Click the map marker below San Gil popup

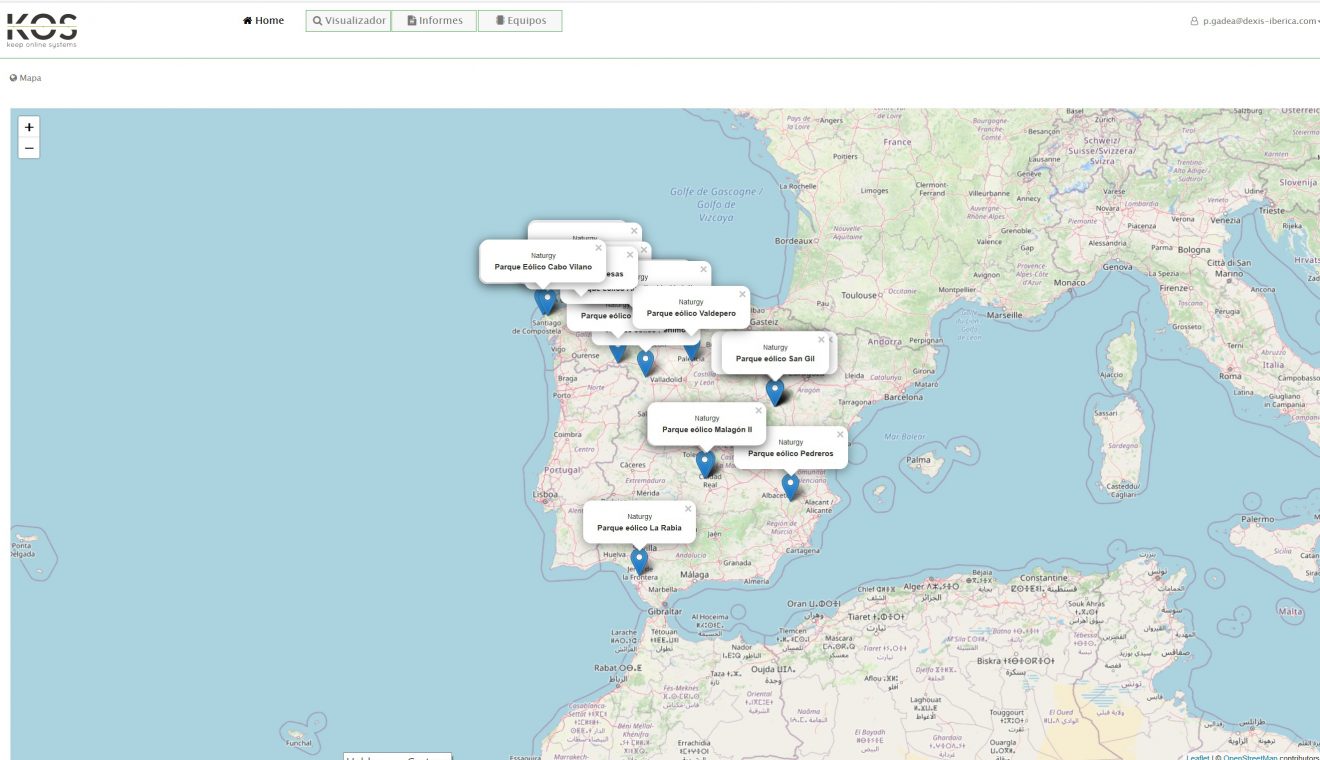(775, 391)
